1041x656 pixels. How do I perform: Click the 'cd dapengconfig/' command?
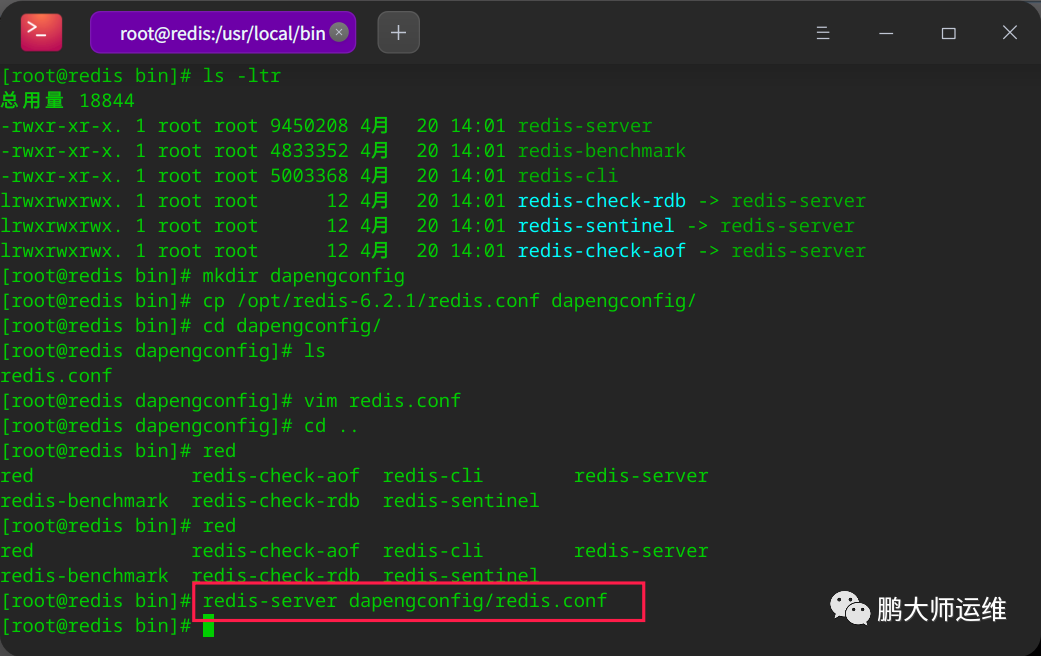[292, 326]
